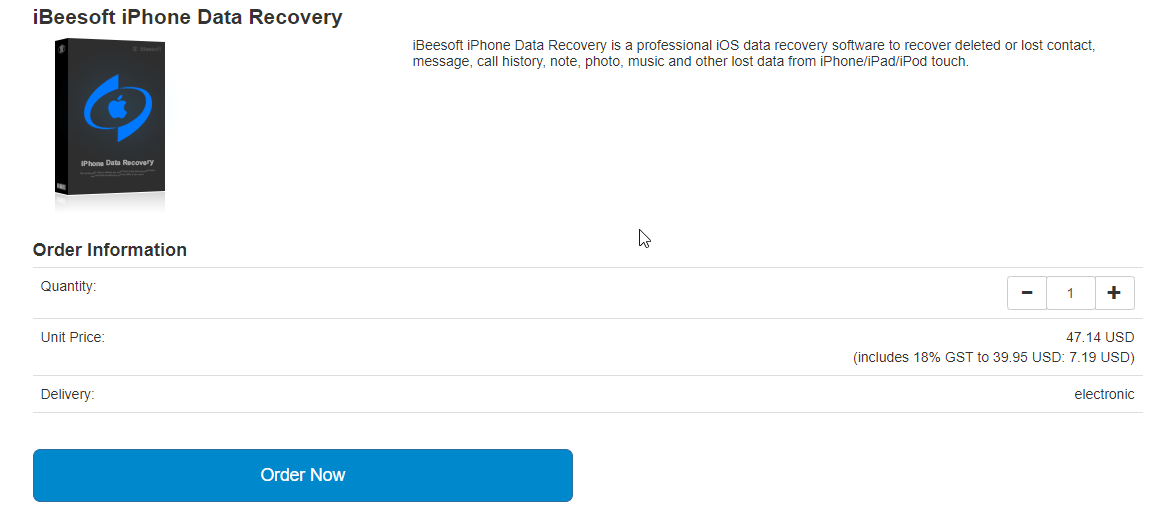Click the Unit Price row label
Image resolution: width=1173 pixels, height=519 pixels.
[73, 337]
